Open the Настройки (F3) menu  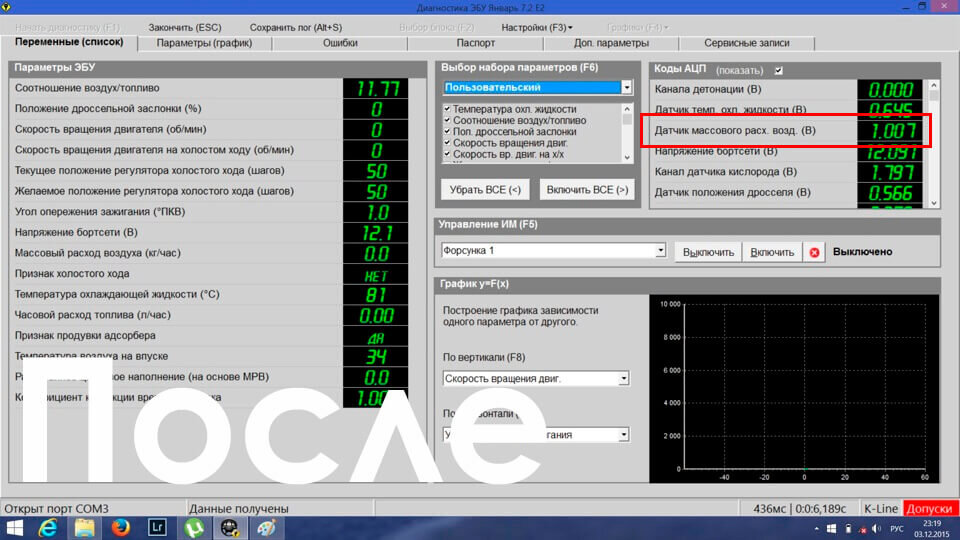pos(537,28)
